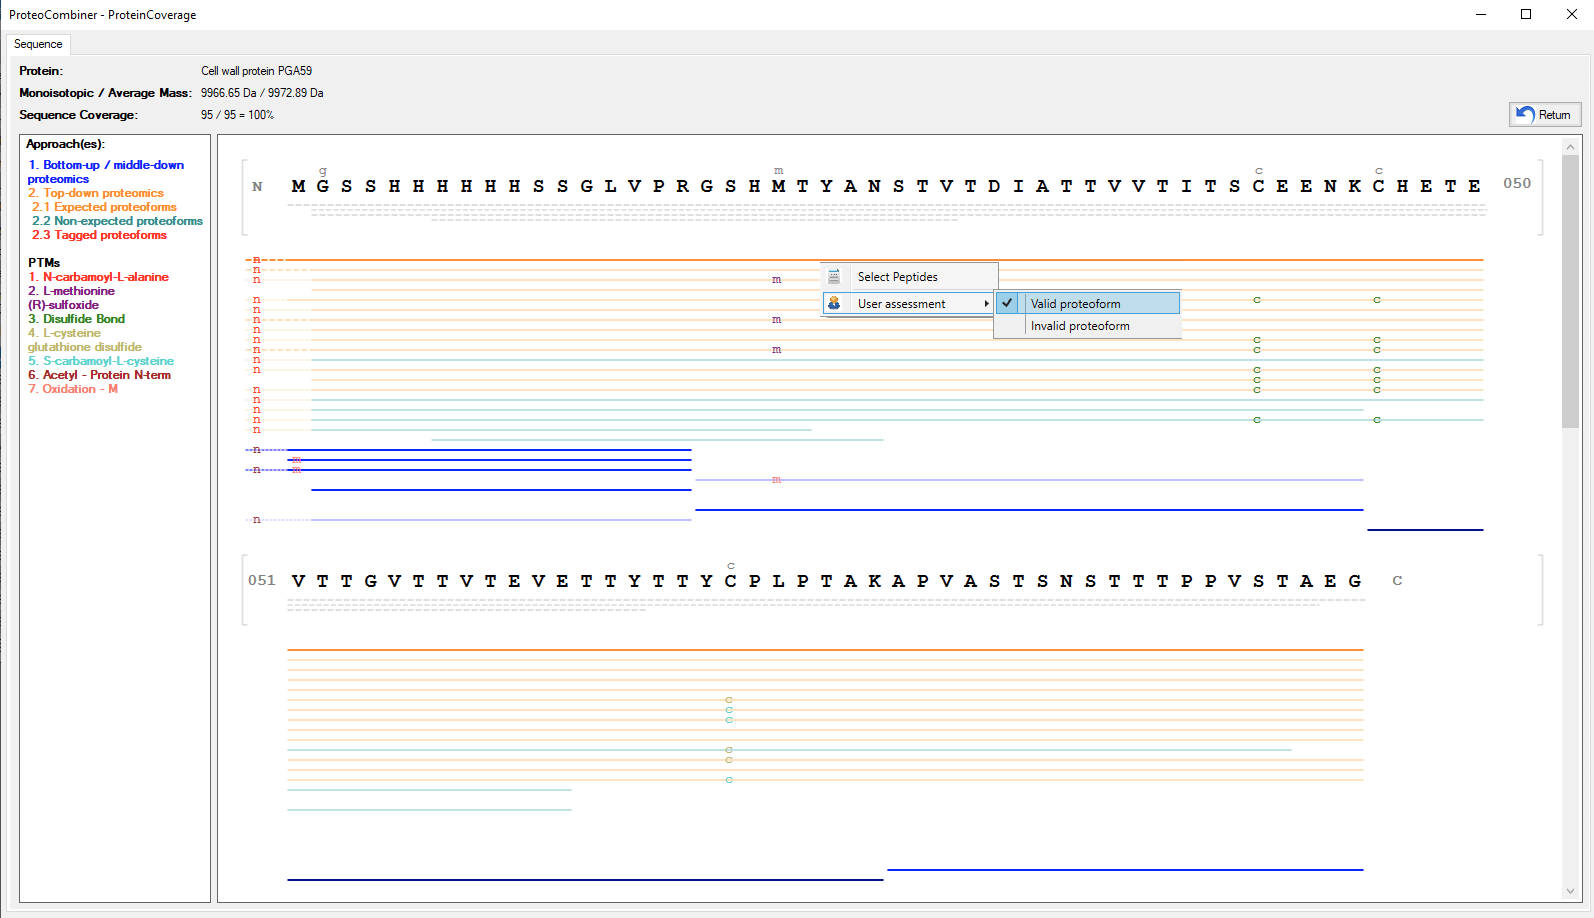Click the Oxidation - M PTM label
Screen dimensions: 1594x918
click(x=79, y=389)
